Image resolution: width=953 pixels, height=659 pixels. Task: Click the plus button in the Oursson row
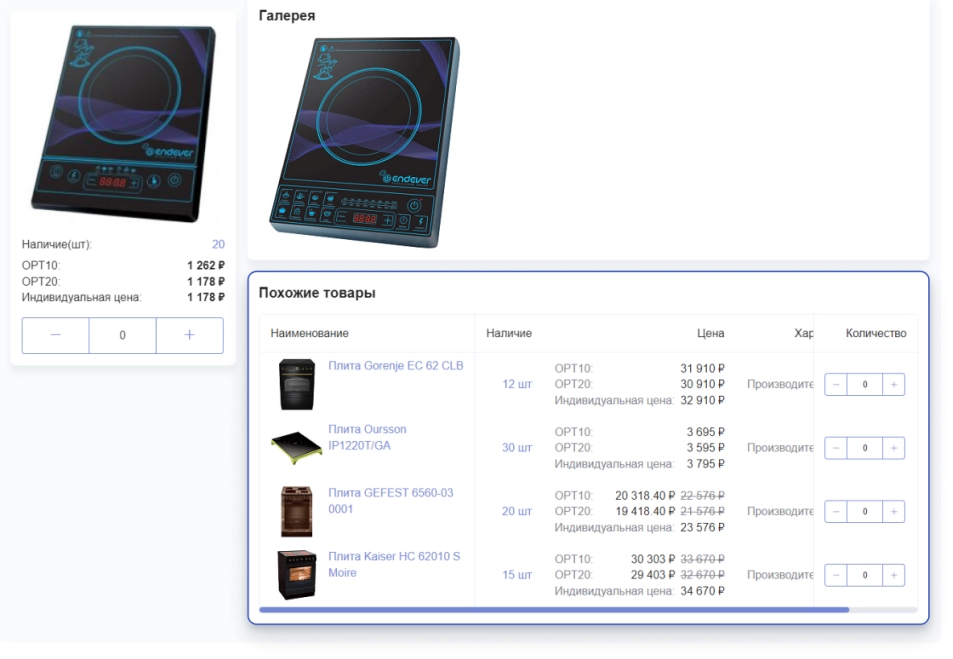coord(894,449)
